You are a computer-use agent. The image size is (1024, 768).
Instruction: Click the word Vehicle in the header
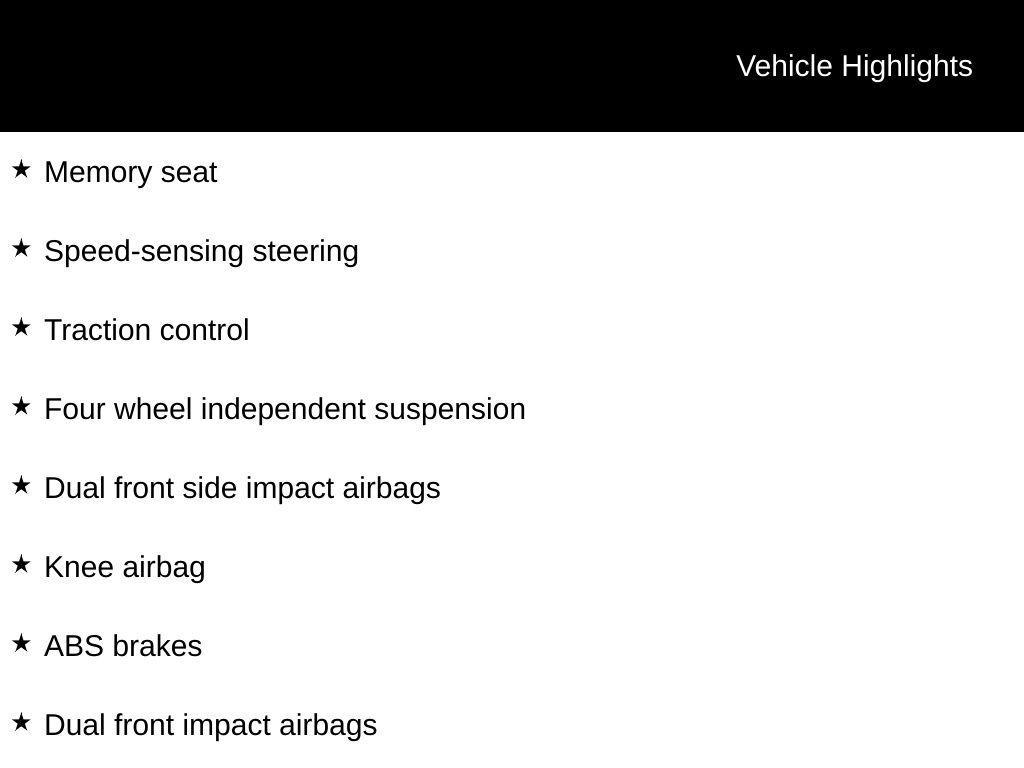(x=784, y=66)
